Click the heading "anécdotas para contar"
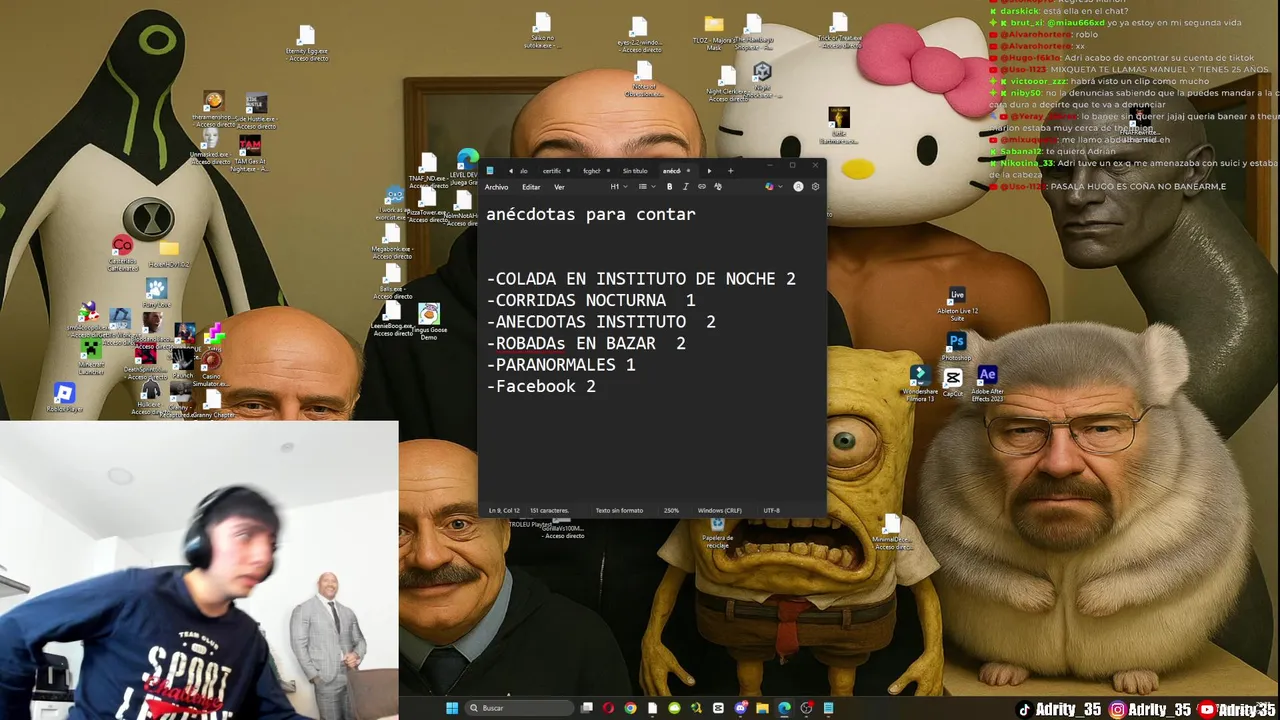Viewport: 1280px width, 720px height. (591, 214)
